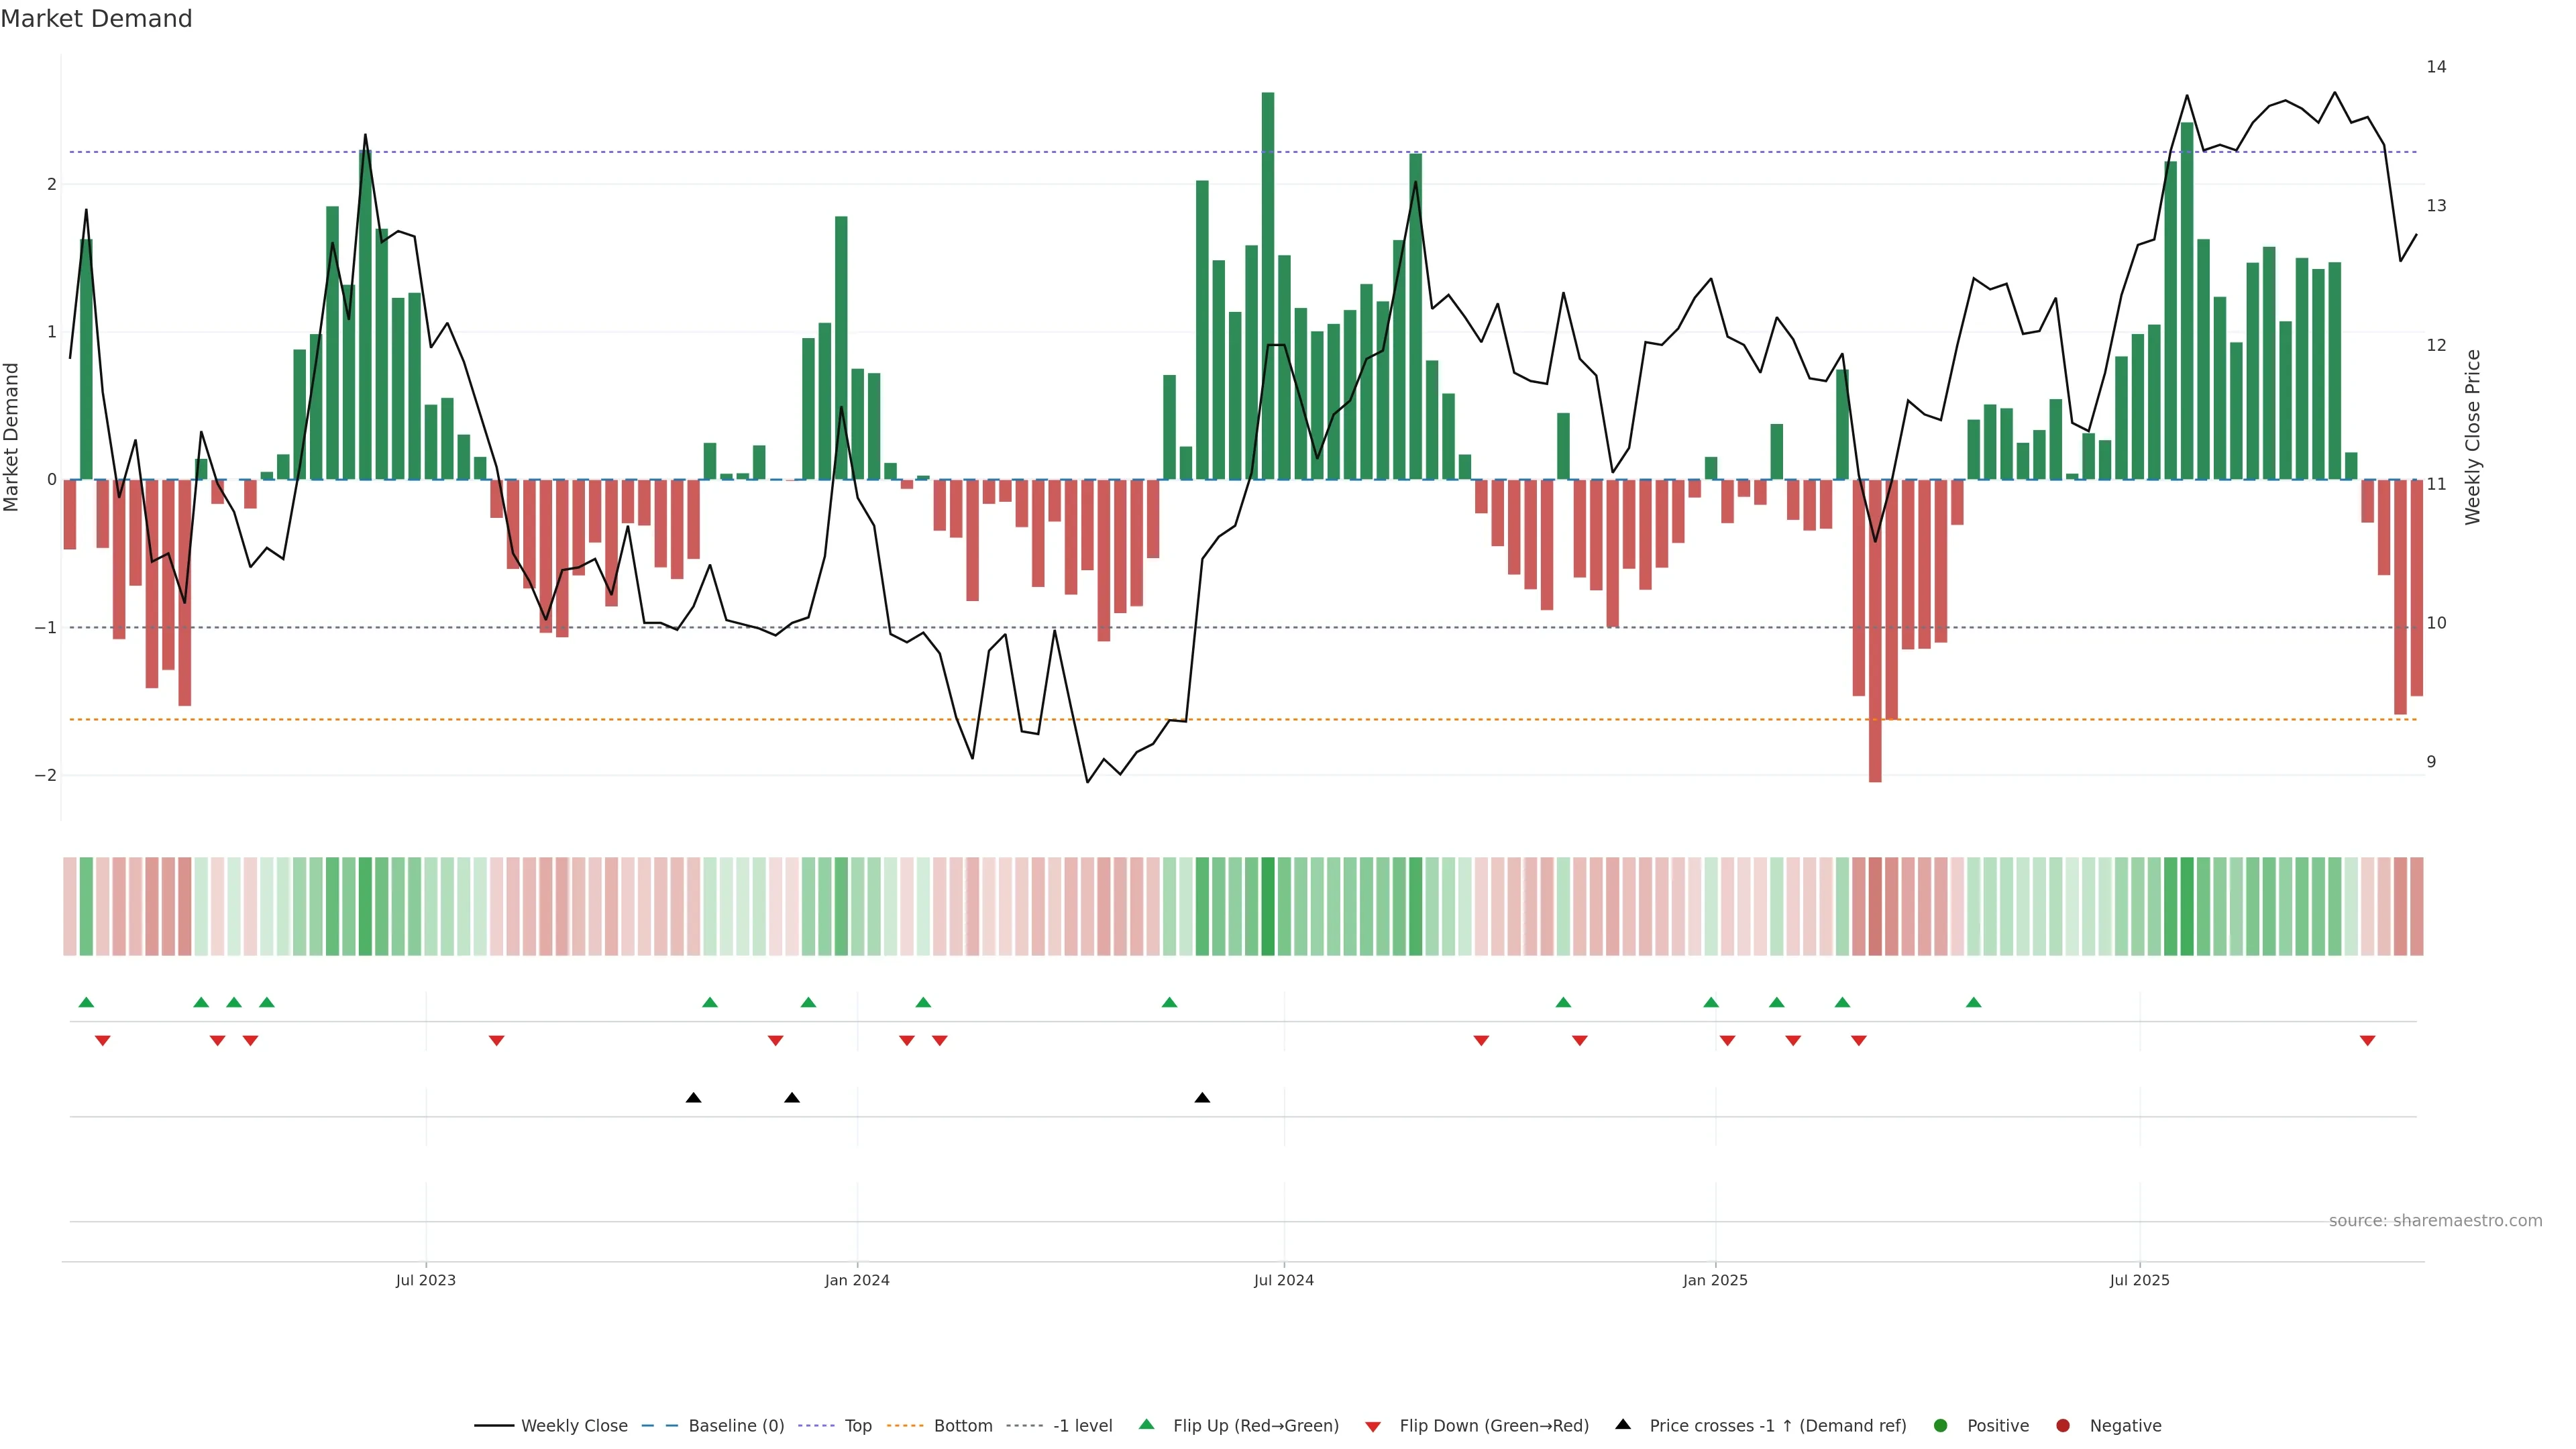Click the Weekly Close legend line icon
Screen dimensions: 2576x1449
pos(494,1425)
